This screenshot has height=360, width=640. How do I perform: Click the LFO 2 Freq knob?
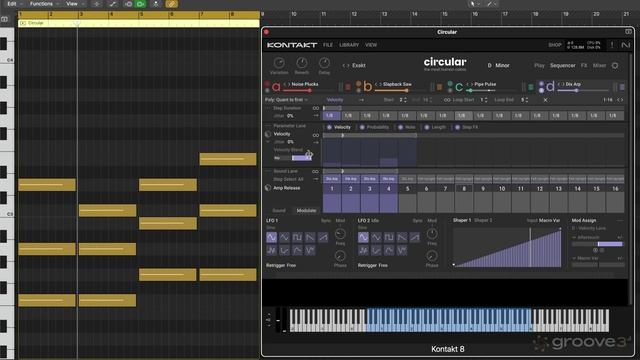pyautogui.click(x=432, y=234)
